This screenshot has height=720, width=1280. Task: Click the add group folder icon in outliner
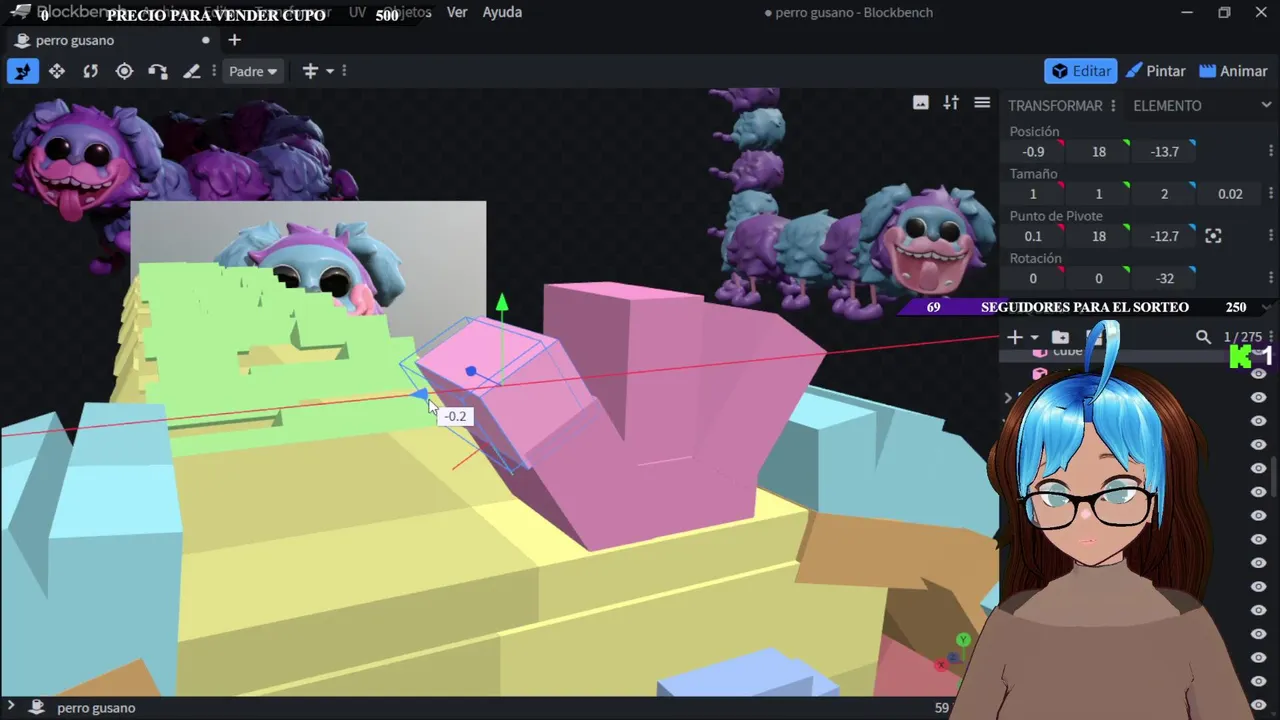tap(1060, 337)
